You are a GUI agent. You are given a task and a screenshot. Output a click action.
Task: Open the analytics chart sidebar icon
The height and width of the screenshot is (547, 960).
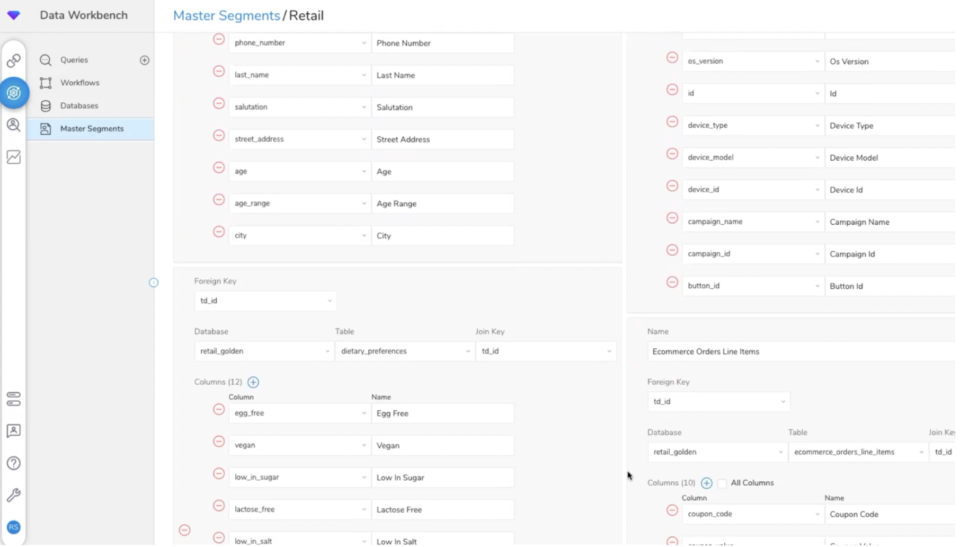(x=13, y=157)
